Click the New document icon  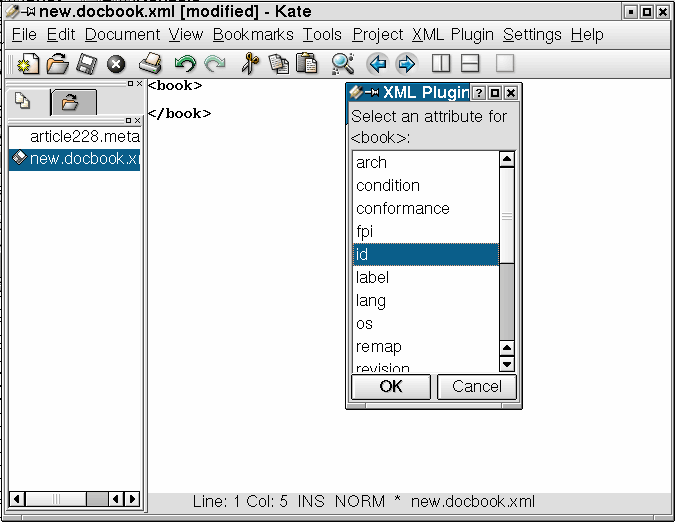point(27,65)
